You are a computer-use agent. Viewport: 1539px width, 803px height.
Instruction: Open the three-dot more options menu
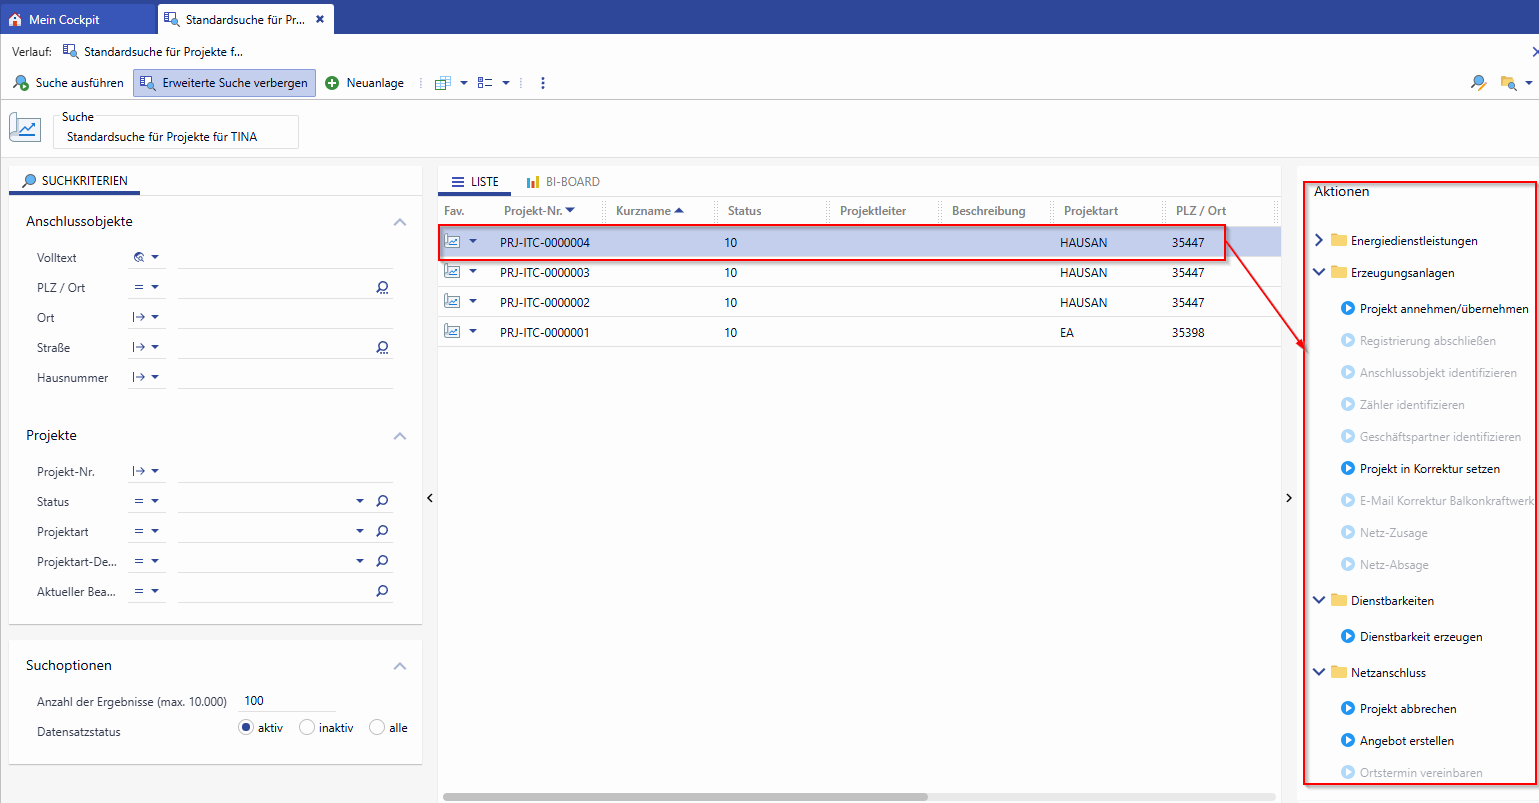point(543,83)
